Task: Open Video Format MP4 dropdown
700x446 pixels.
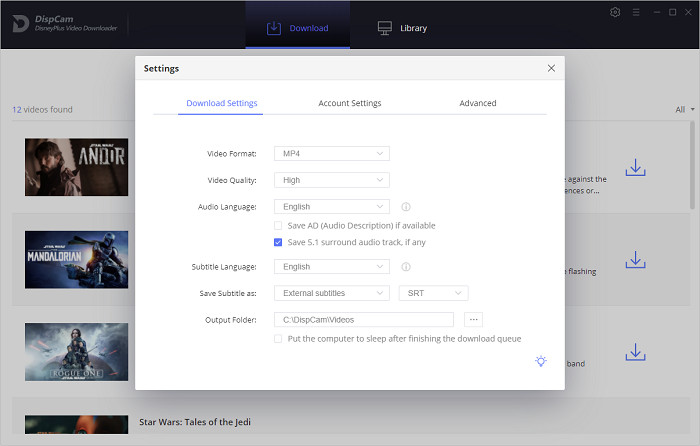Action: (x=332, y=154)
